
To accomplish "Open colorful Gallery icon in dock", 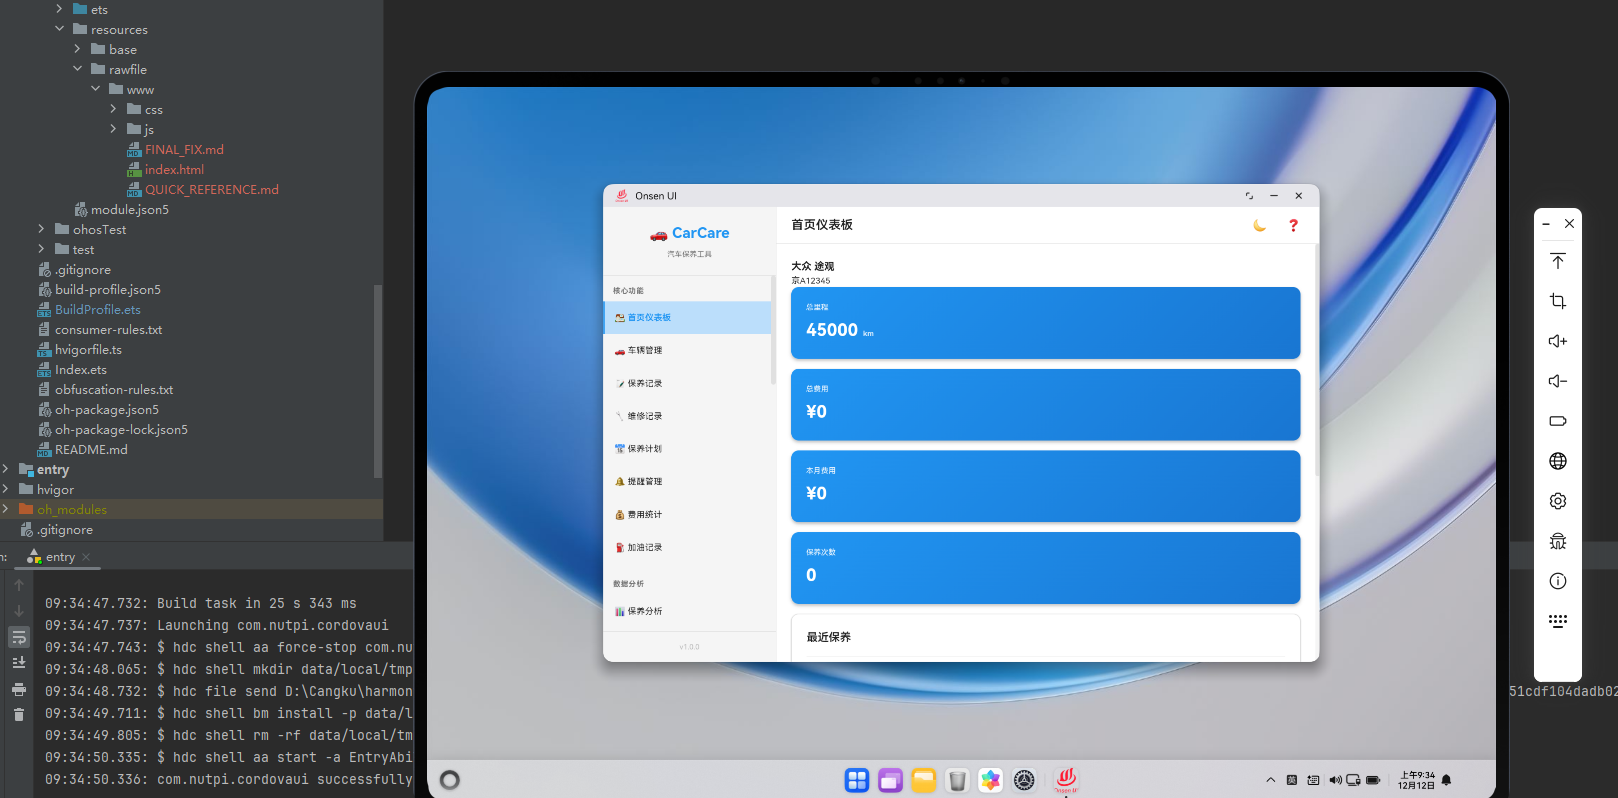I will tap(990, 781).
